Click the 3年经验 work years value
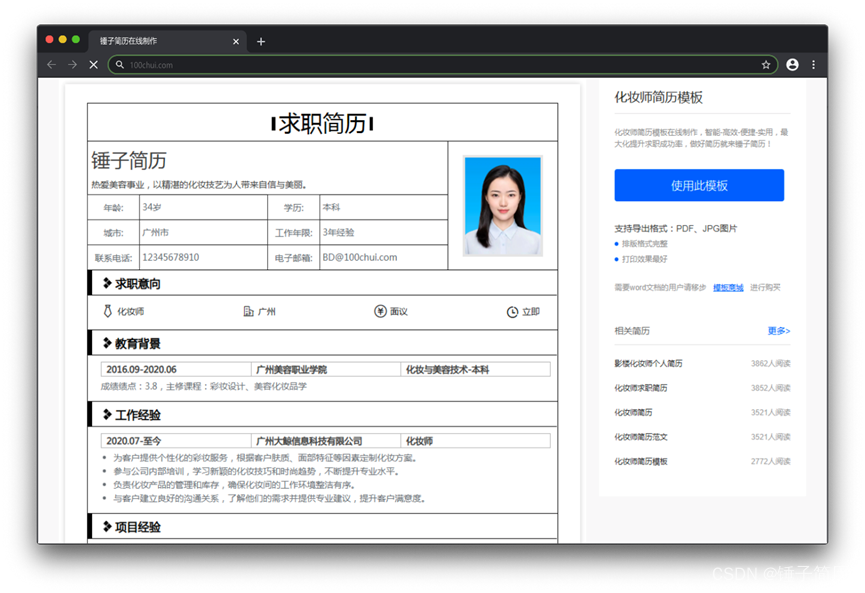This screenshot has width=865, height=593. click(x=338, y=233)
